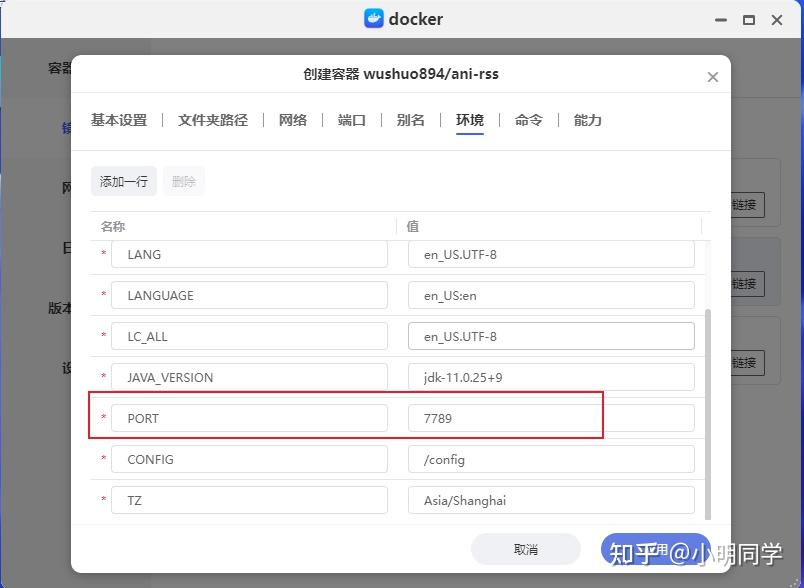Click the 添加一行 button to add a row
This screenshot has height=588, width=804.
click(123, 181)
